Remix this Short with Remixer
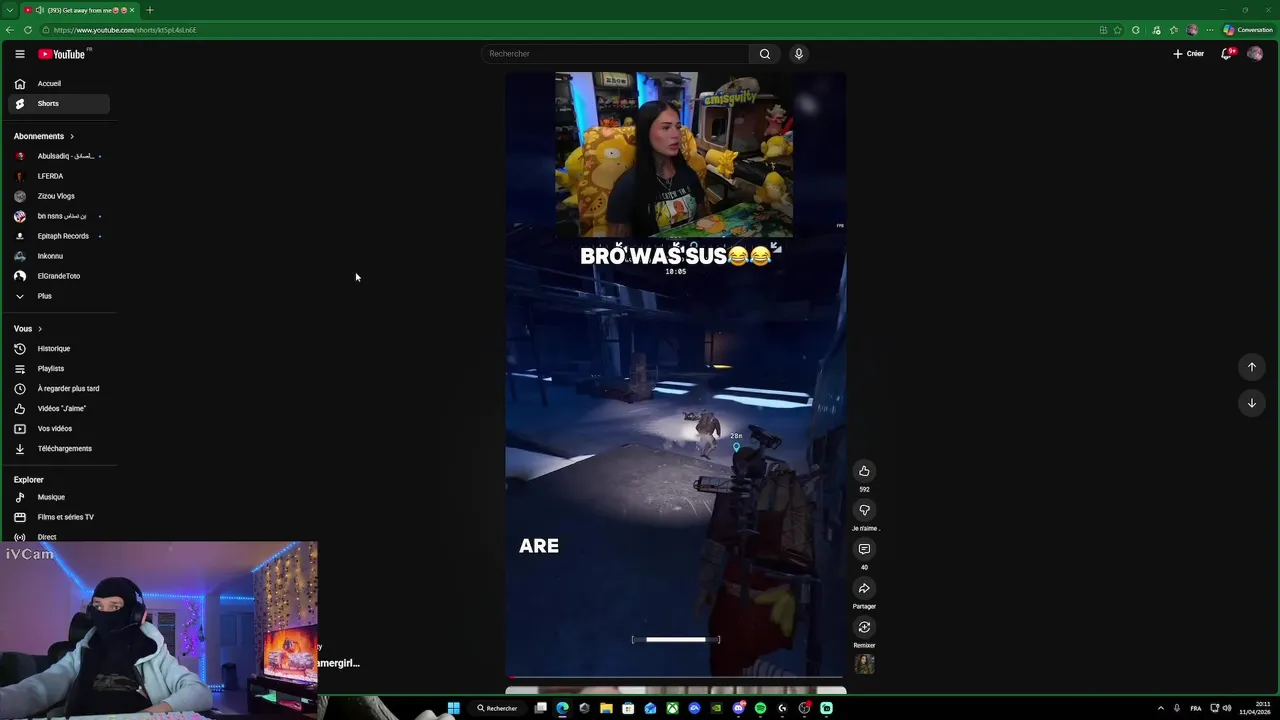 (864, 627)
